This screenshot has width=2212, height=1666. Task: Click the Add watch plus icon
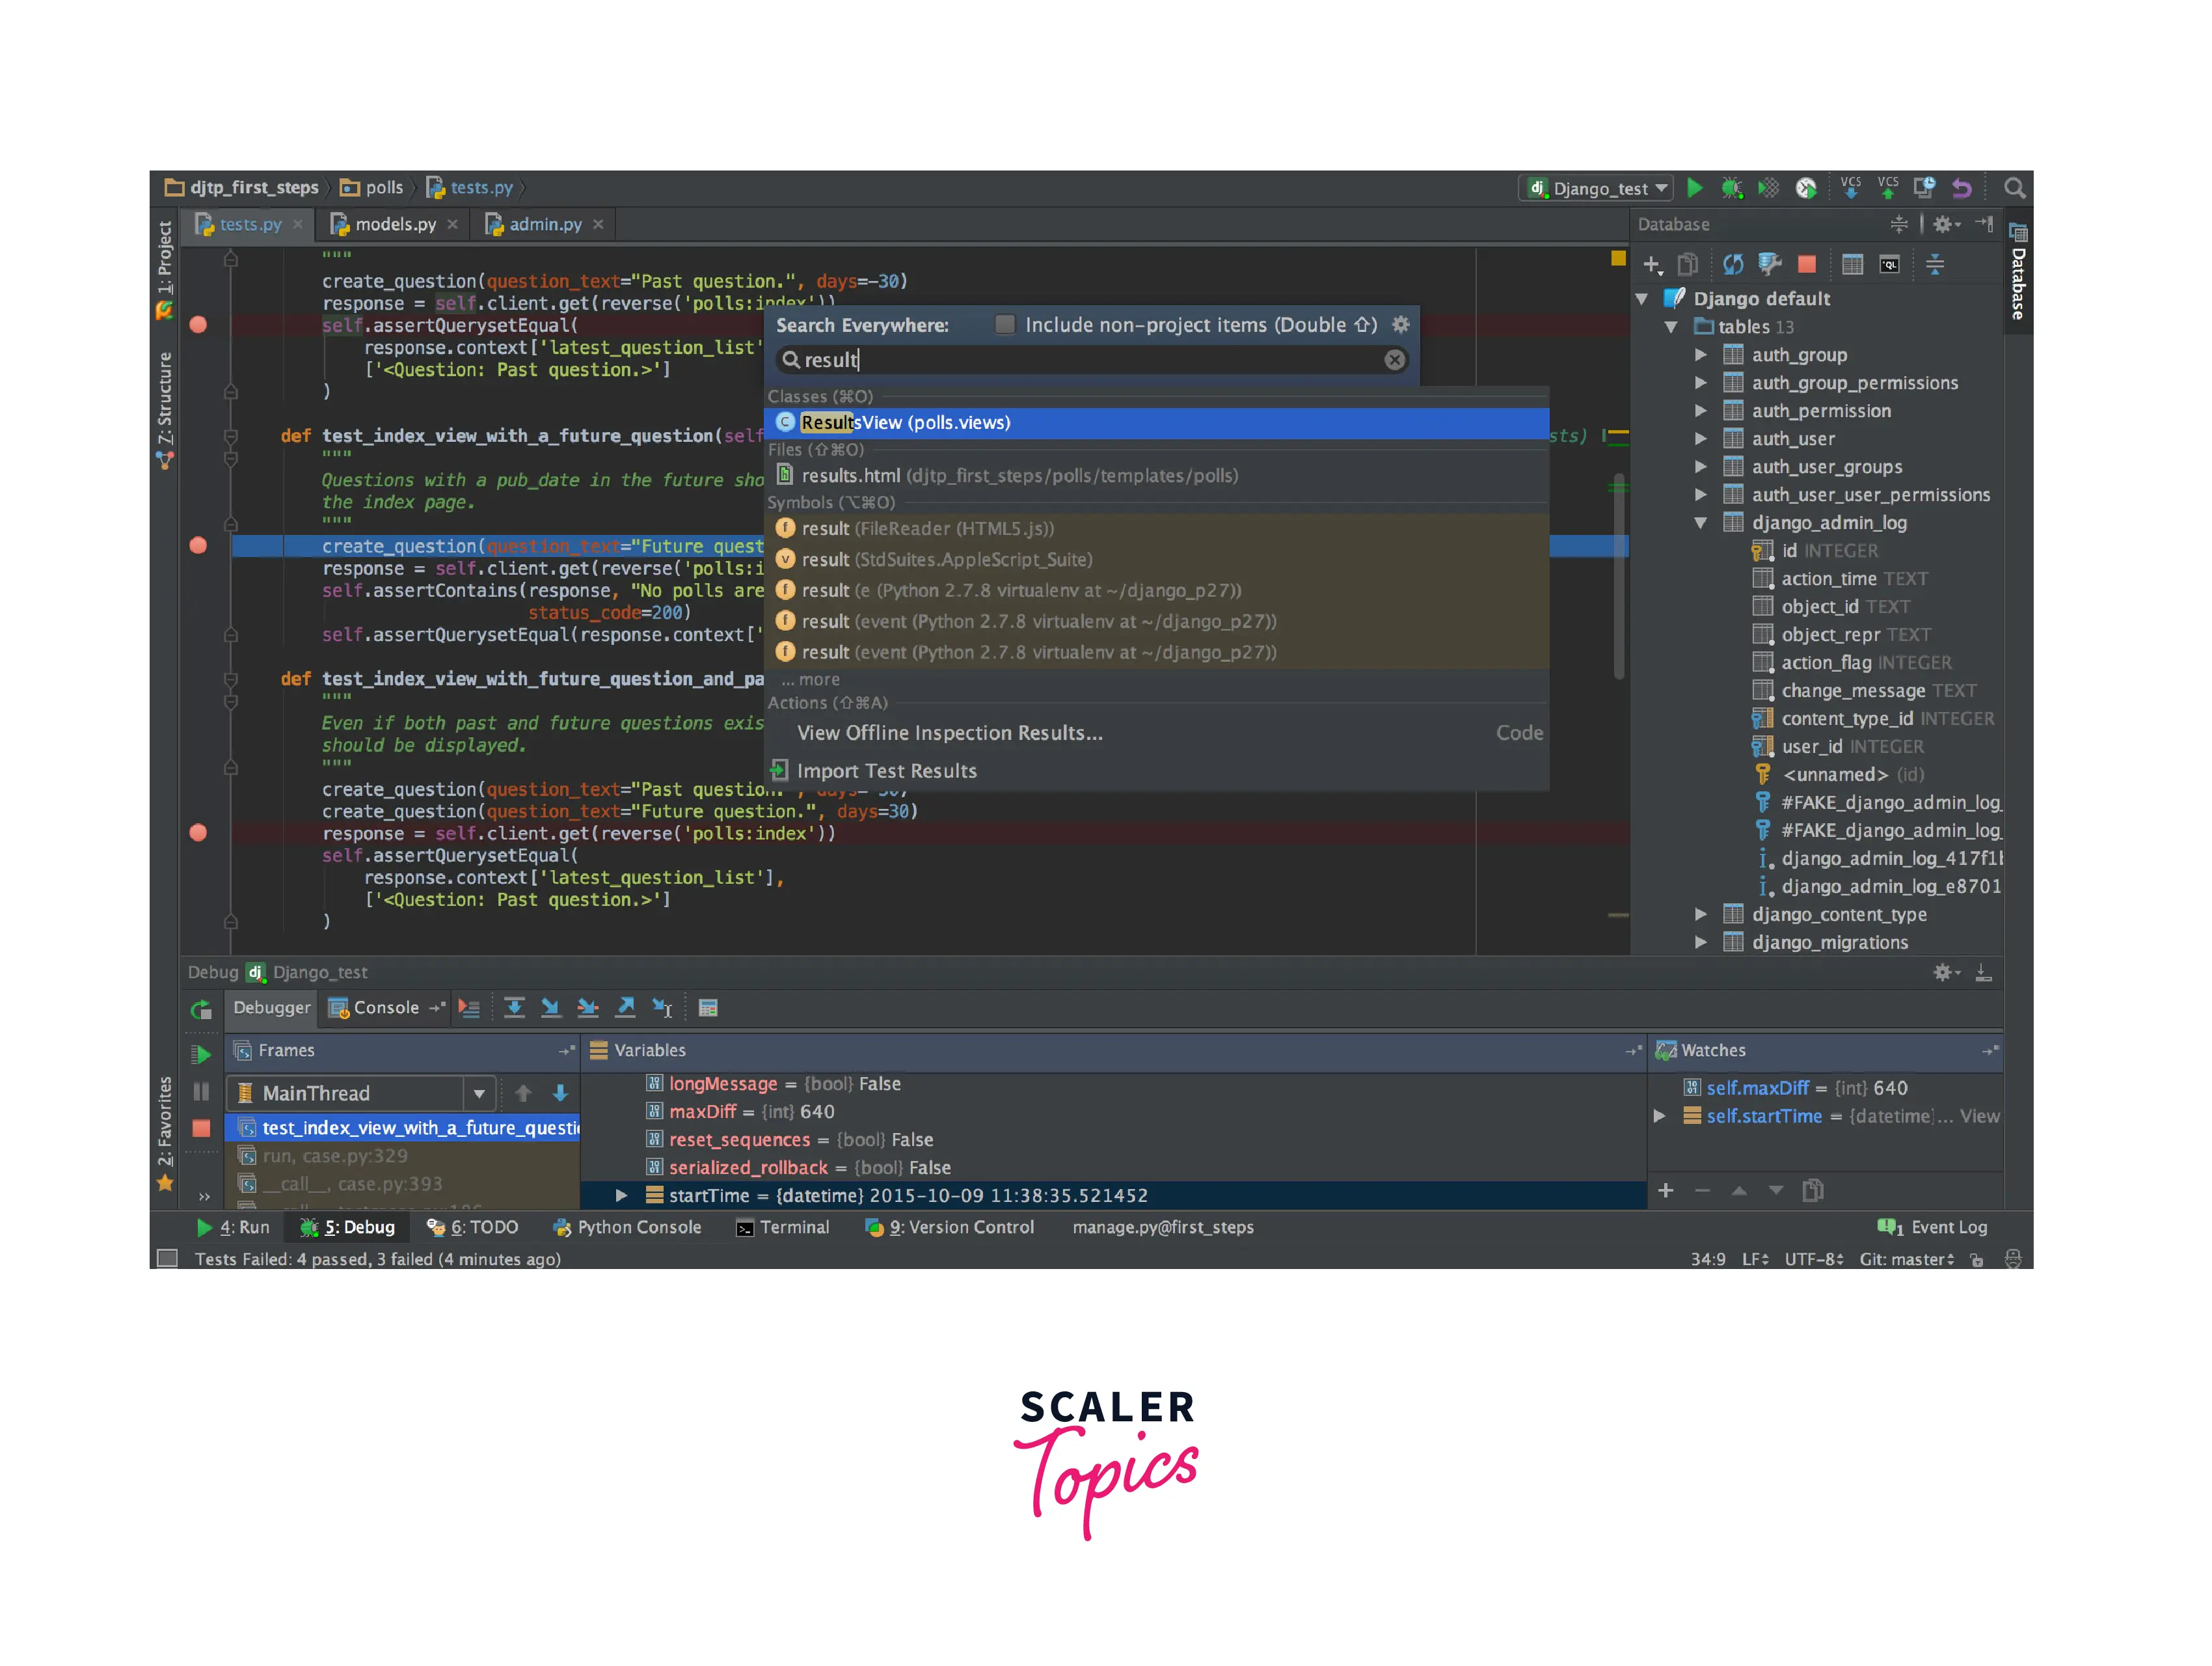[1666, 1190]
